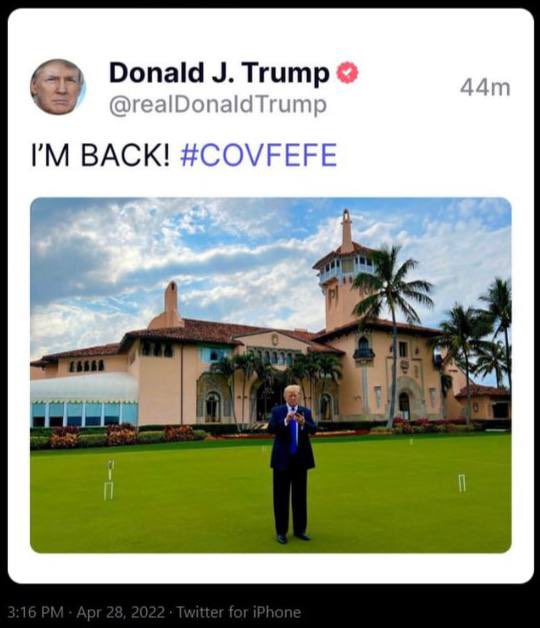Click the right croquet wicket on the lawn
The image size is (540, 628).
pyautogui.click(x=462, y=483)
